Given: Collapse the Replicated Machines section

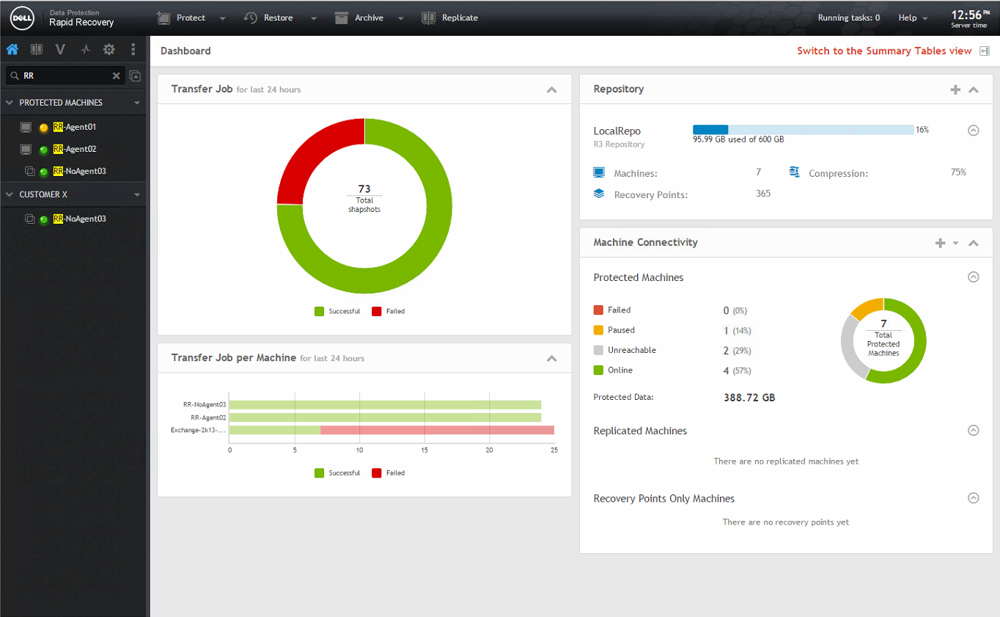Looking at the screenshot, I should [973, 430].
